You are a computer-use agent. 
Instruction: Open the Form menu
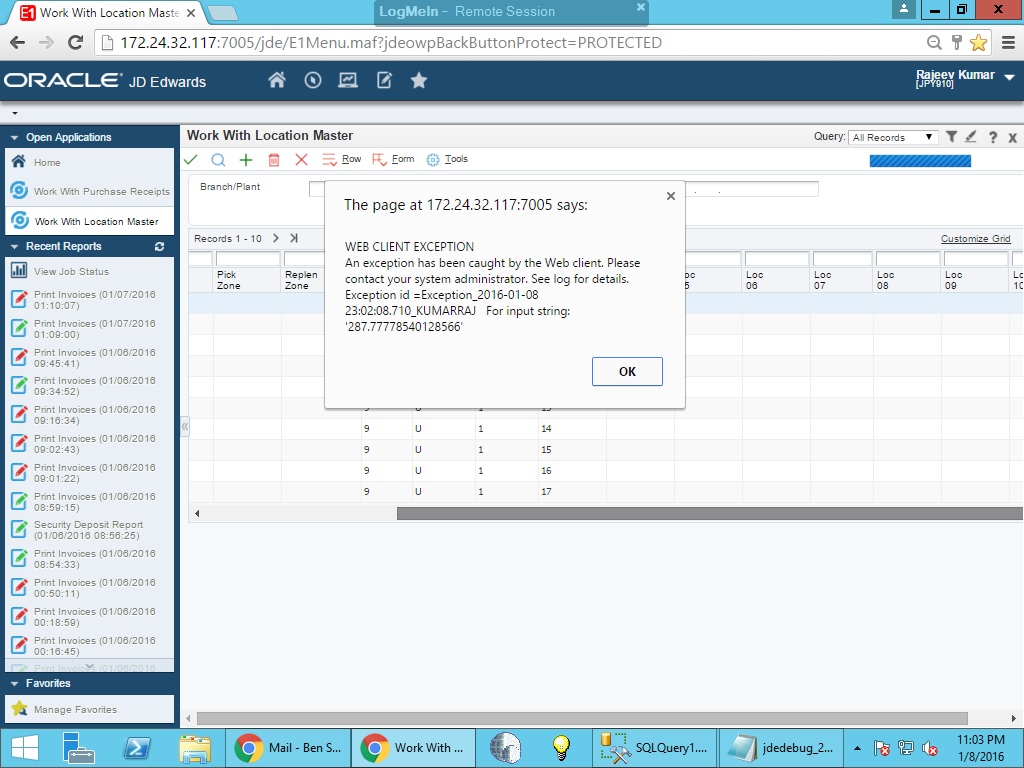point(393,159)
